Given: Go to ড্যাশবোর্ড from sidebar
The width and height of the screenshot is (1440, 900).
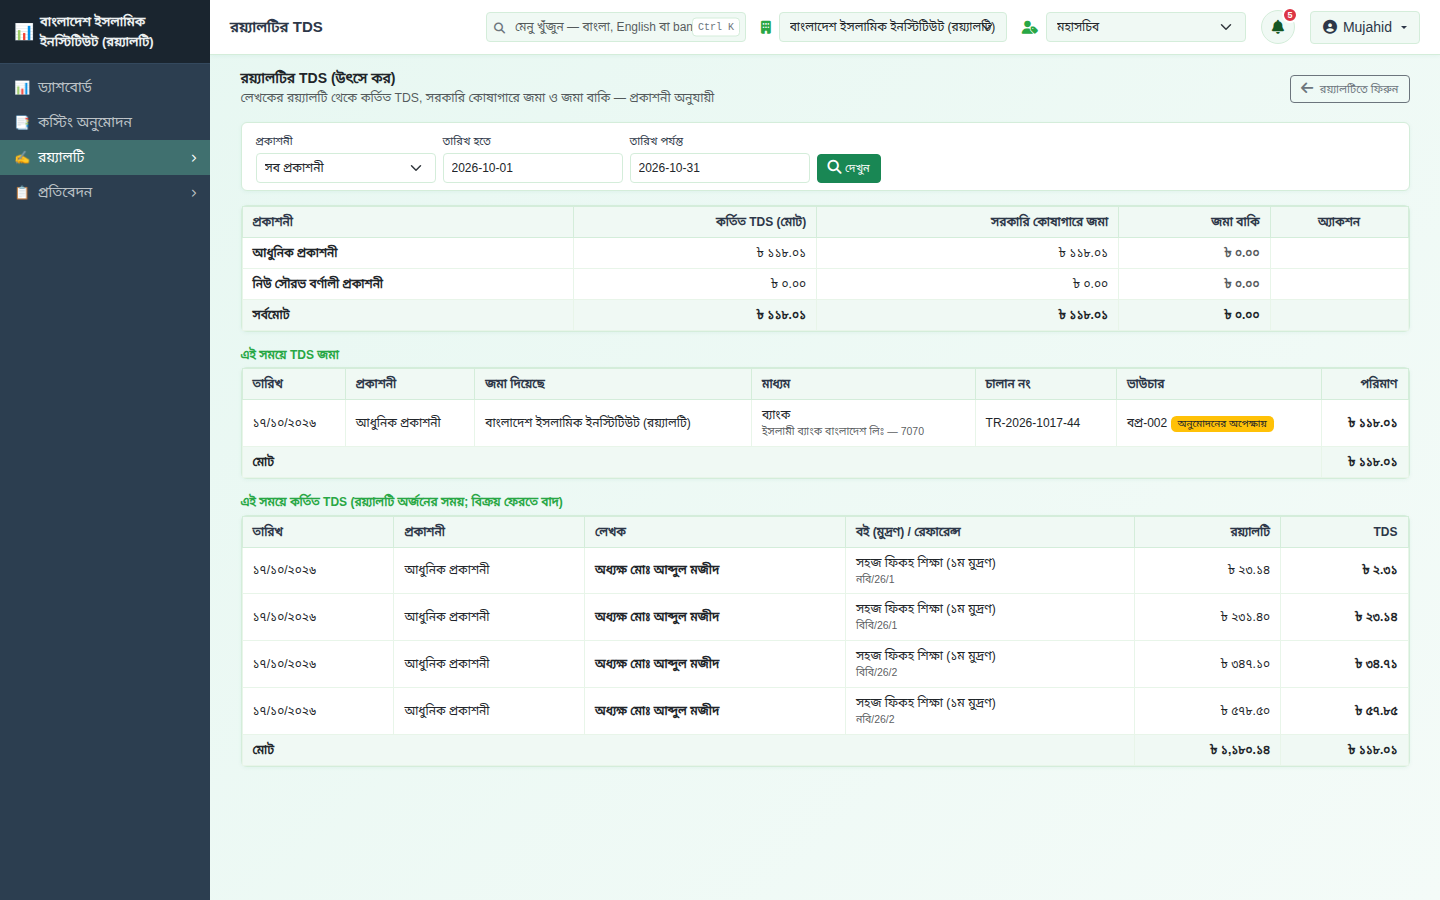Looking at the screenshot, I should (x=105, y=87).
